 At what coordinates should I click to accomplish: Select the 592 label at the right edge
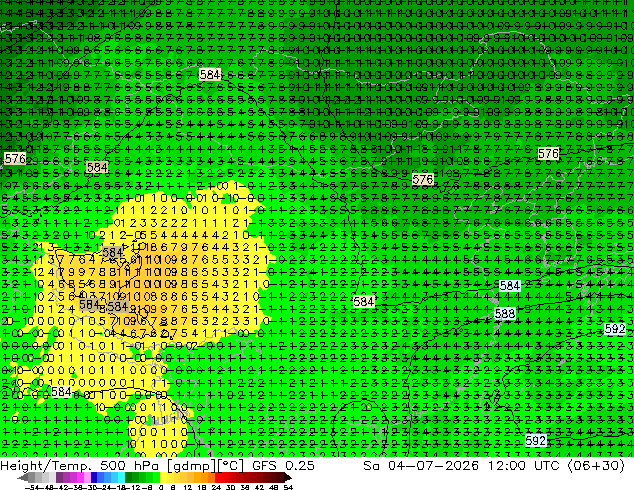pos(615,329)
